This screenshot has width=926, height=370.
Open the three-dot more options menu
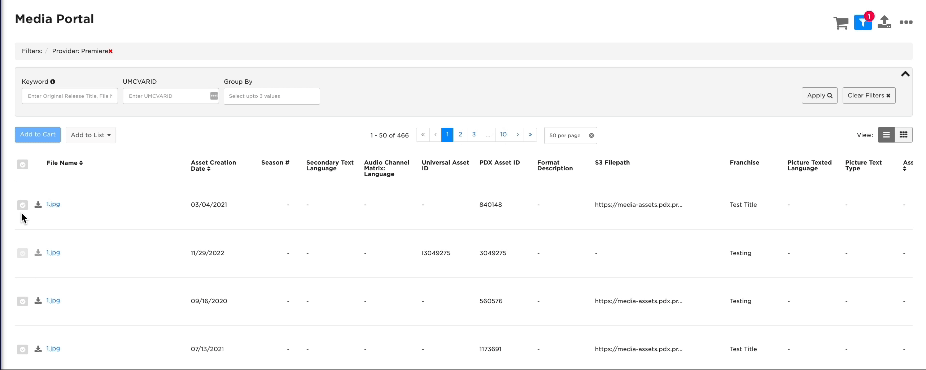coord(906,22)
